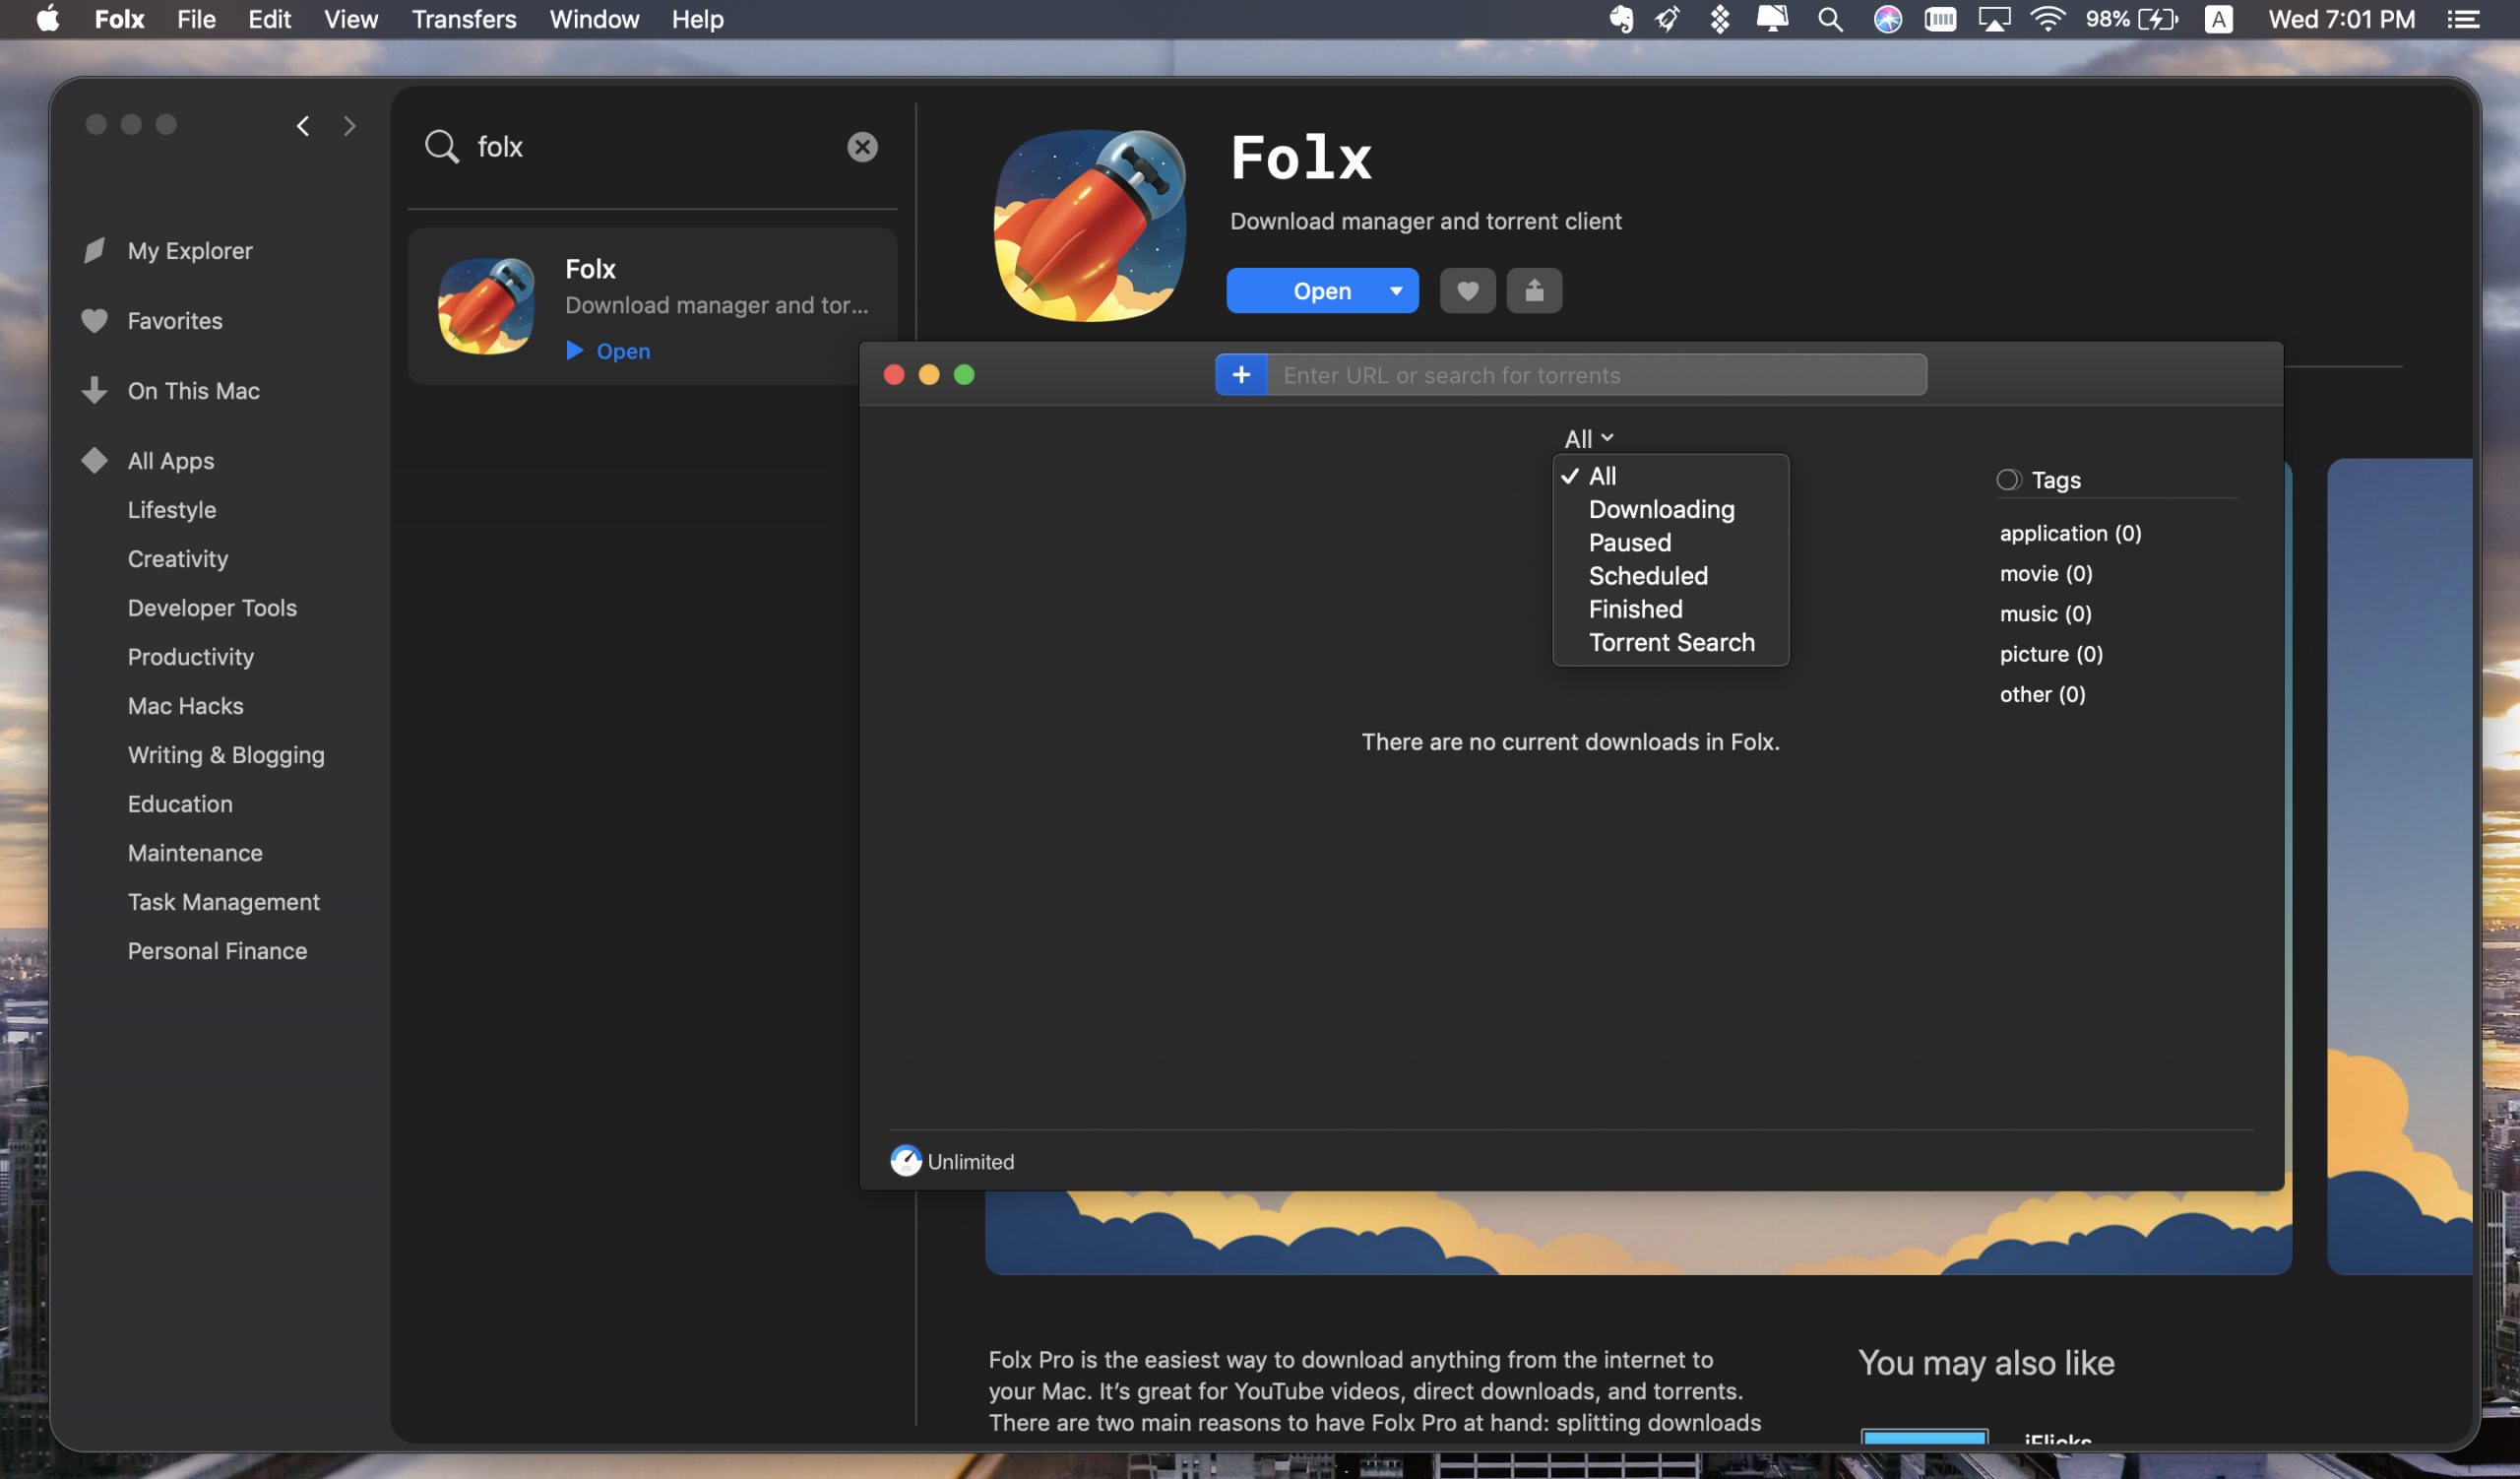Click the Setapp elephant icon in menu bar
The image size is (2520, 1479).
point(1615,20)
